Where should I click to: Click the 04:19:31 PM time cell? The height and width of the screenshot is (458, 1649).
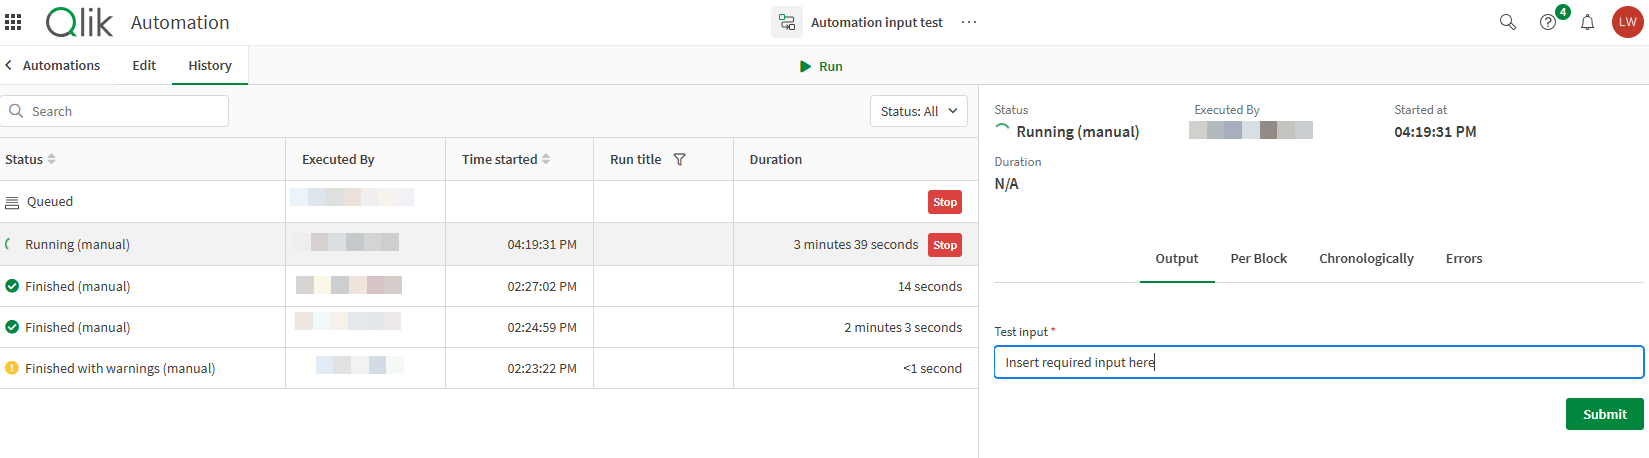542,244
